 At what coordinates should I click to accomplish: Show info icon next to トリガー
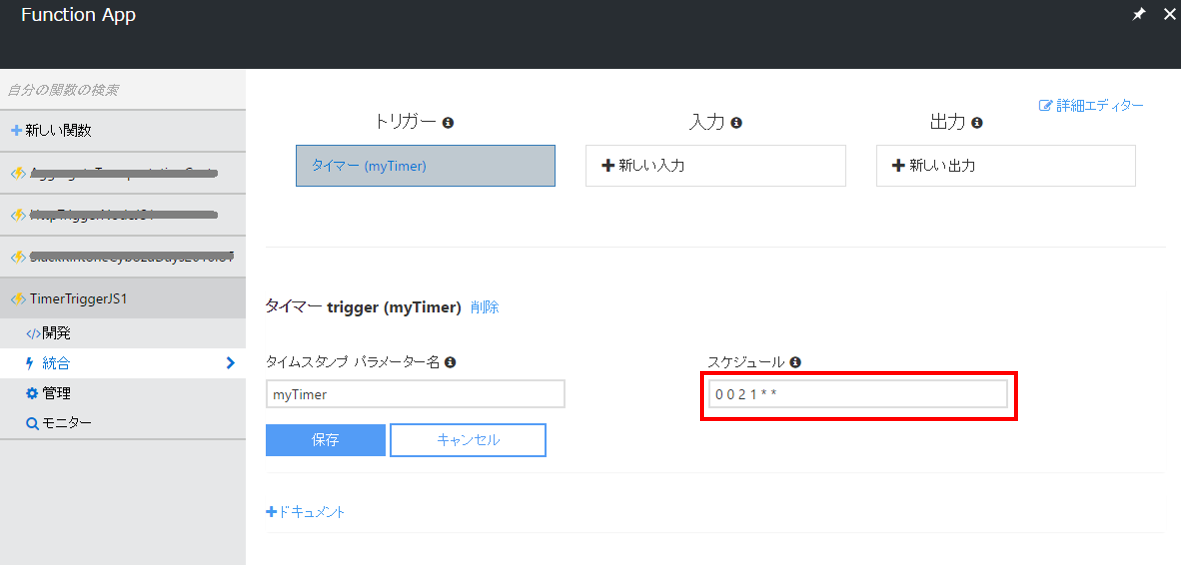coord(448,122)
